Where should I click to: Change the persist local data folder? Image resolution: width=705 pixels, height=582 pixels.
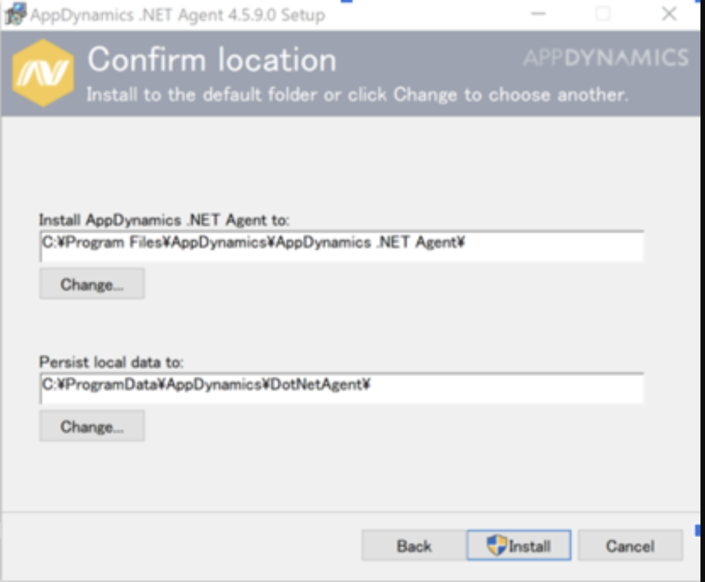click(92, 426)
